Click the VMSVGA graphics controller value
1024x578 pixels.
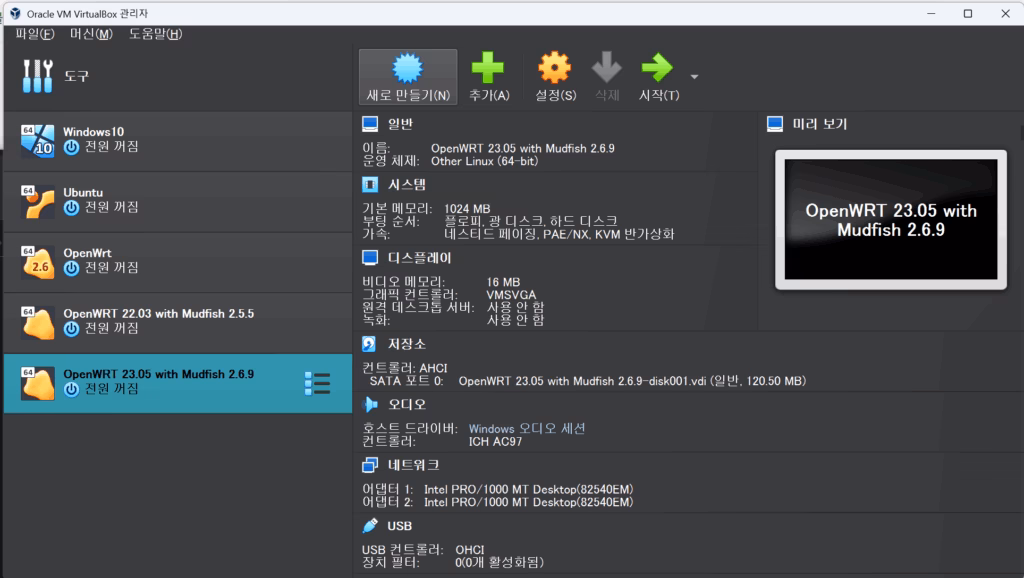pos(511,295)
